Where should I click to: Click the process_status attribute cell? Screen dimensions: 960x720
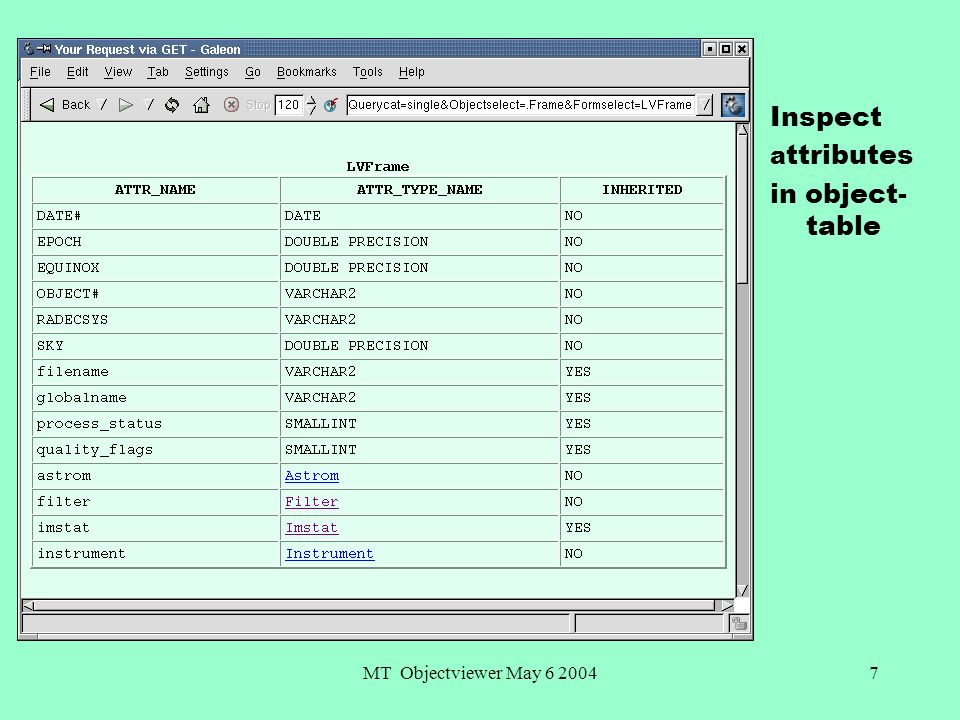(x=156, y=424)
